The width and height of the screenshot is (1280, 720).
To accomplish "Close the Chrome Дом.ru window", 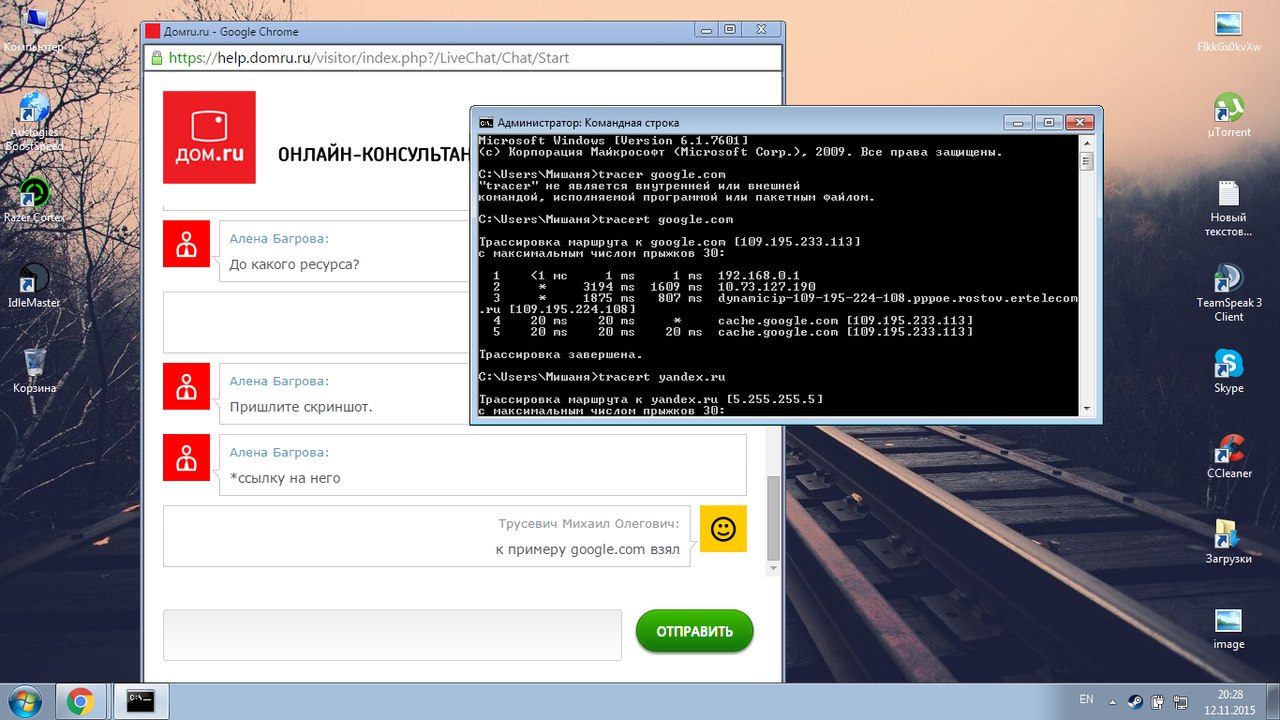I will click(x=761, y=30).
